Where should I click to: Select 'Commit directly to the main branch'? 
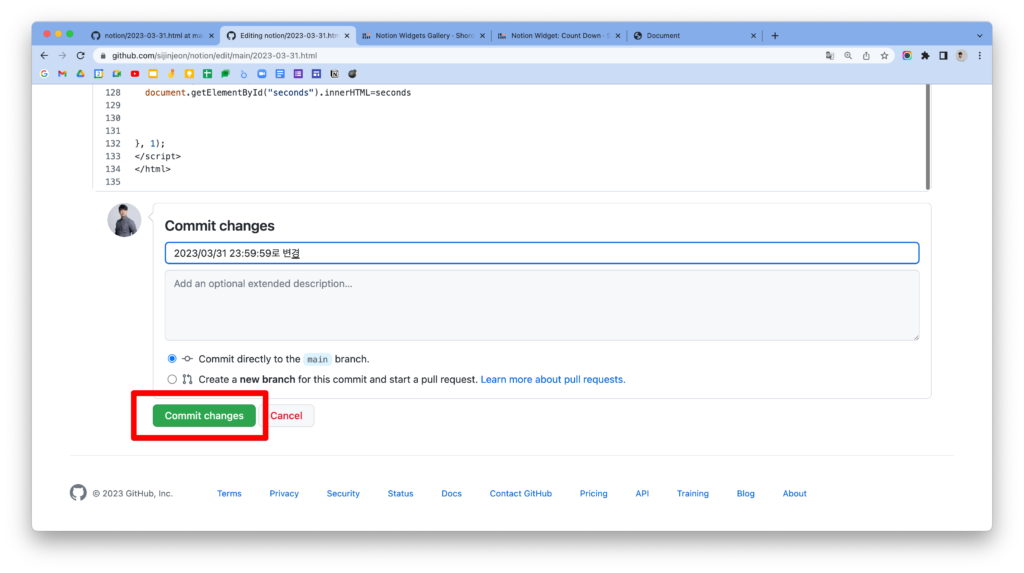pyautogui.click(x=172, y=359)
